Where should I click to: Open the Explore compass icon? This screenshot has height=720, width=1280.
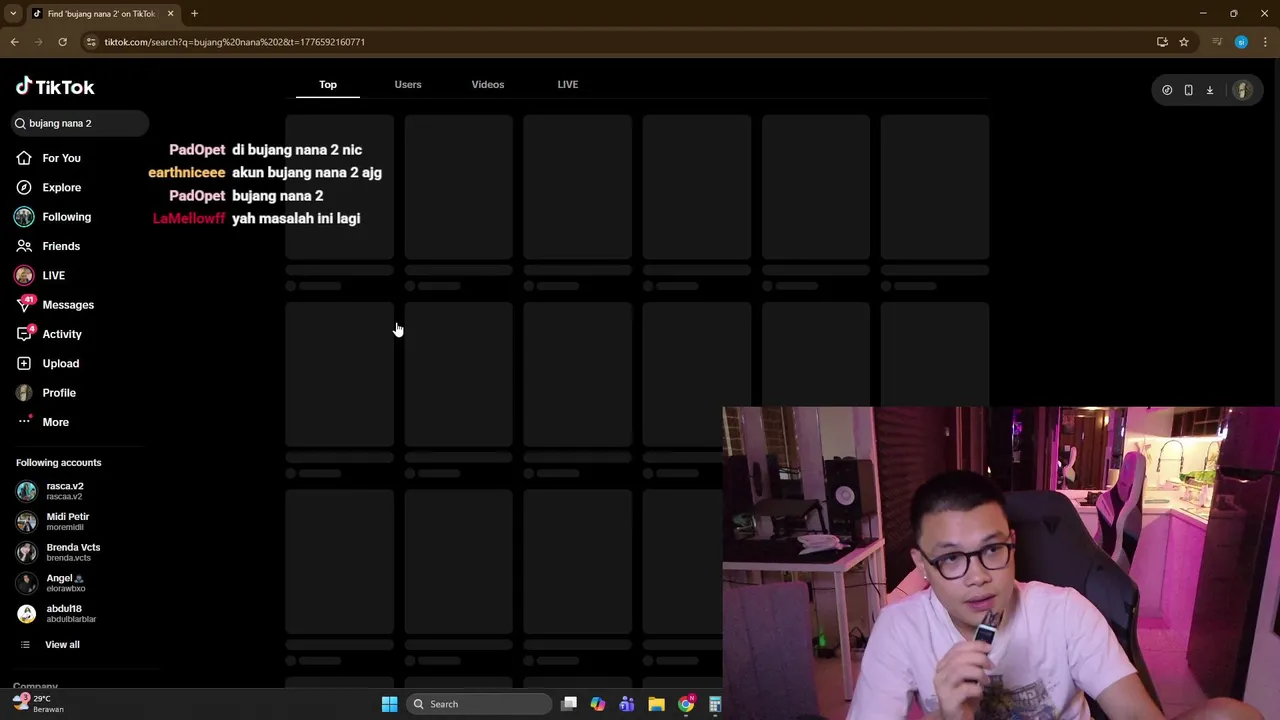click(24, 187)
